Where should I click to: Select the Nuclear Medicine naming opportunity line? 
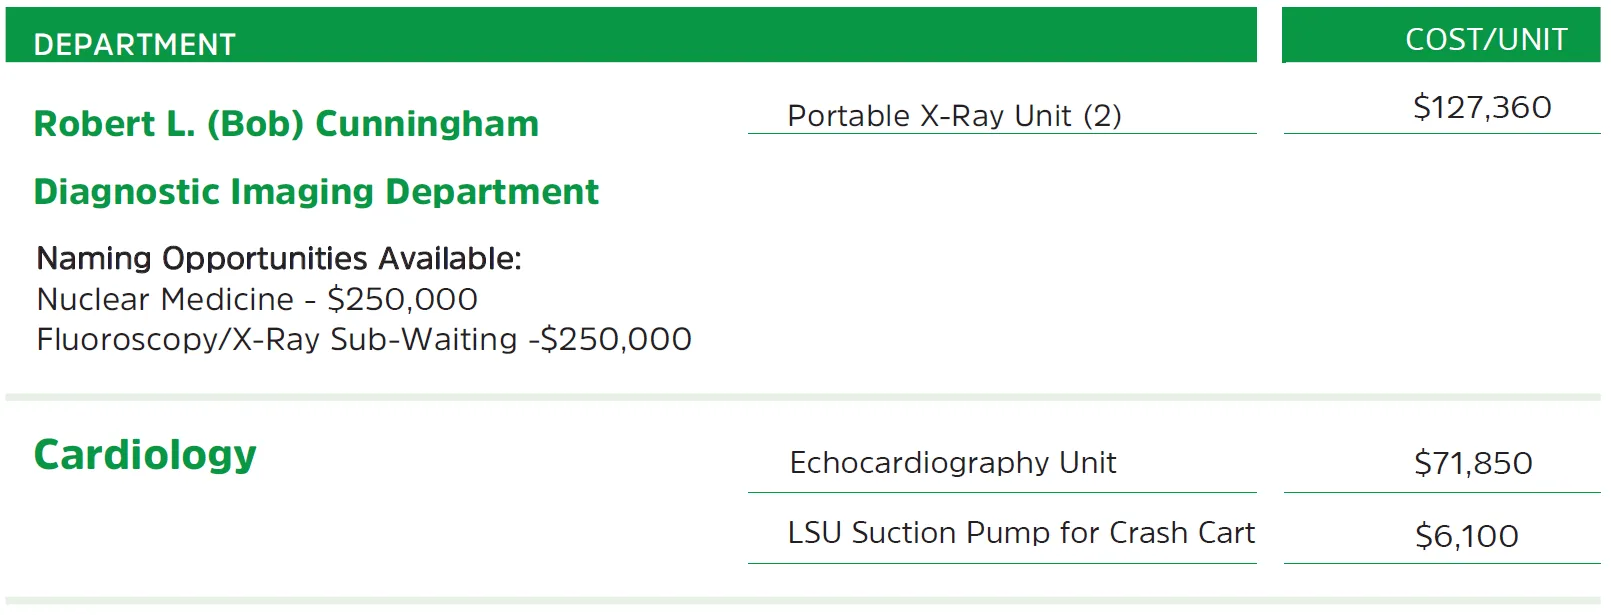pyautogui.click(x=257, y=299)
